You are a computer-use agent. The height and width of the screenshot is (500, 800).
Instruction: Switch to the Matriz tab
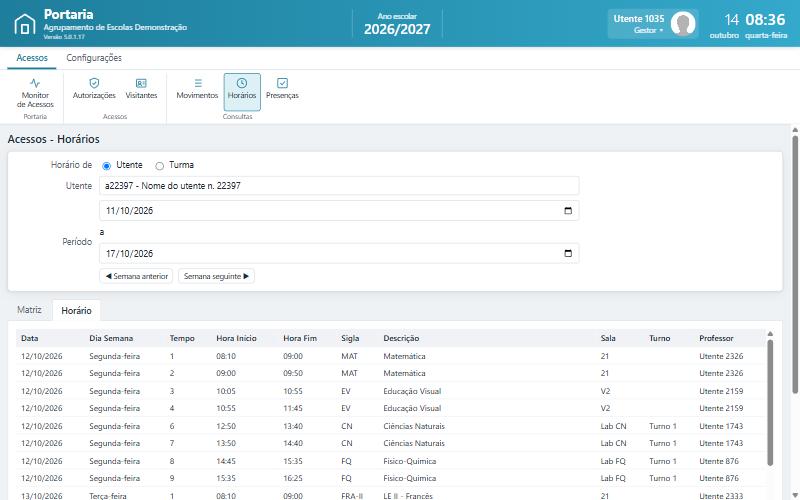[29, 310]
